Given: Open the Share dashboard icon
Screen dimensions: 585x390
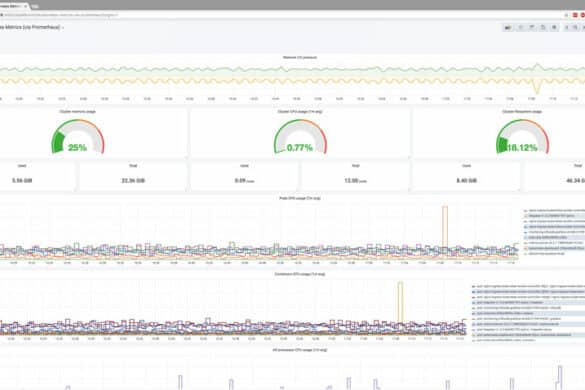Looking at the screenshot, I should [532, 28].
